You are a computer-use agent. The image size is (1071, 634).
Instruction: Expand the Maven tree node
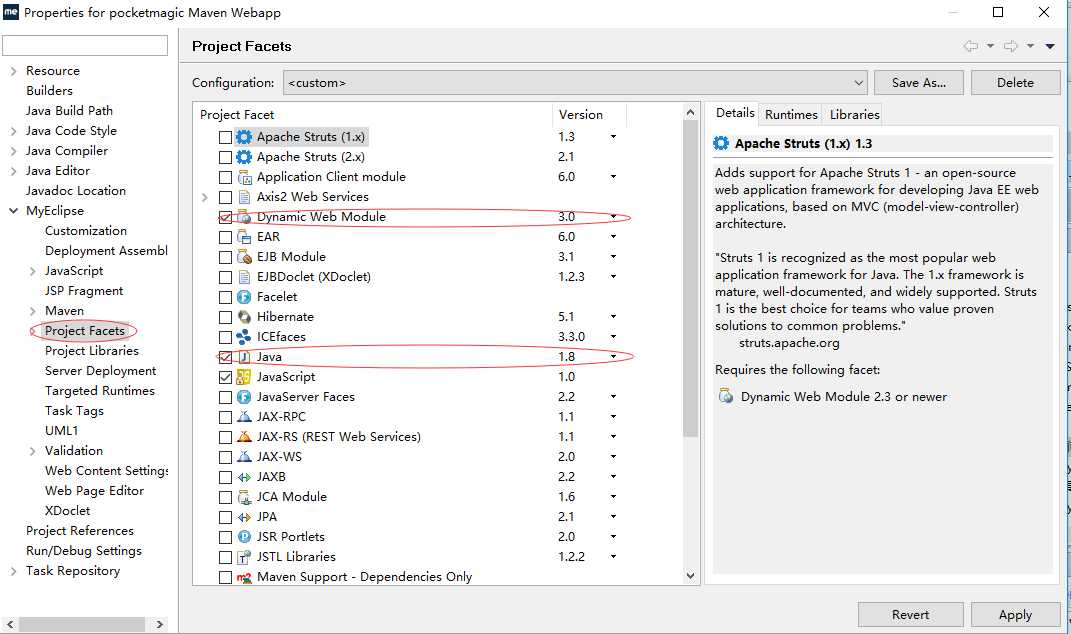tap(32, 311)
